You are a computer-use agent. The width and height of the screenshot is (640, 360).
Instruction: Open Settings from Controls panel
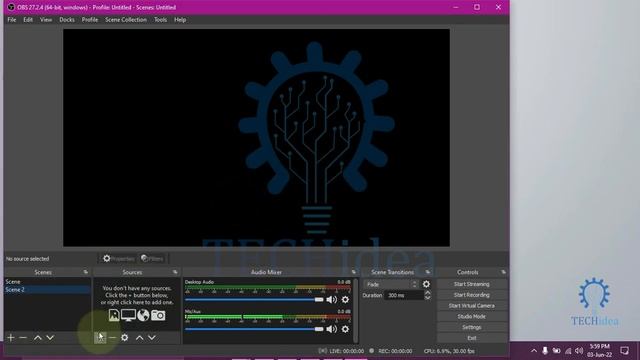pos(471,327)
